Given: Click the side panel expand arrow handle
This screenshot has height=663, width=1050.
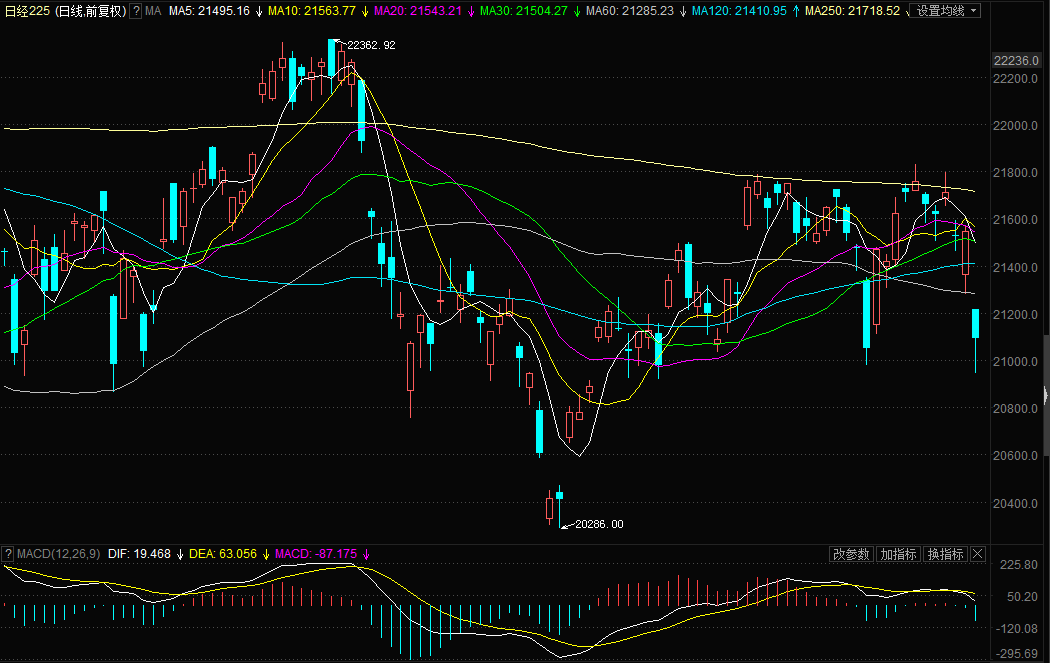Looking at the screenshot, I should click(1046, 395).
